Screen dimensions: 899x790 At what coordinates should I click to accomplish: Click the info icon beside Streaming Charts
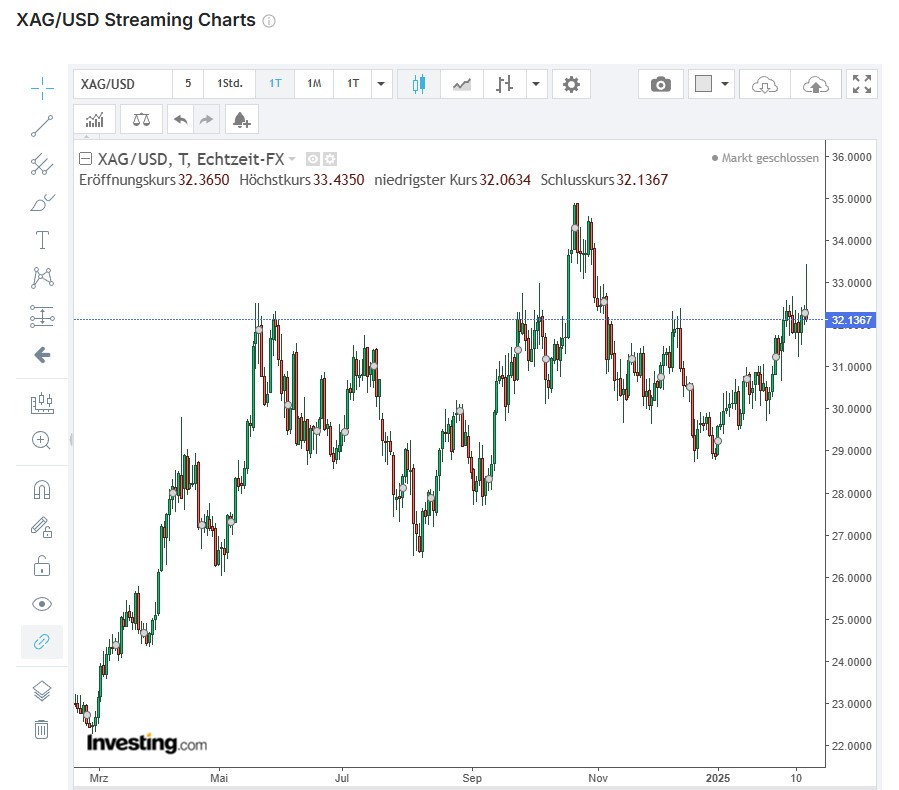(268, 21)
